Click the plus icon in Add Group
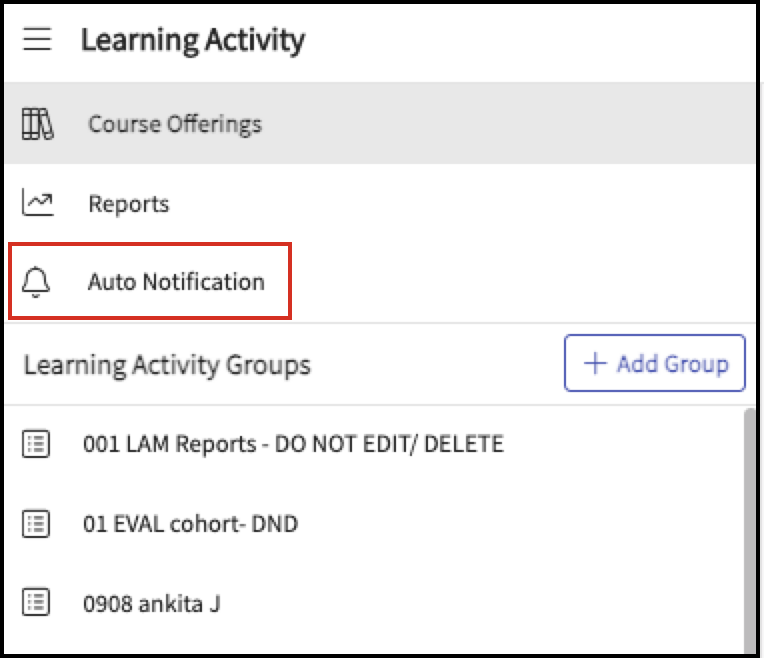The height and width of the screenshot is (658, 764). (595, 363)
